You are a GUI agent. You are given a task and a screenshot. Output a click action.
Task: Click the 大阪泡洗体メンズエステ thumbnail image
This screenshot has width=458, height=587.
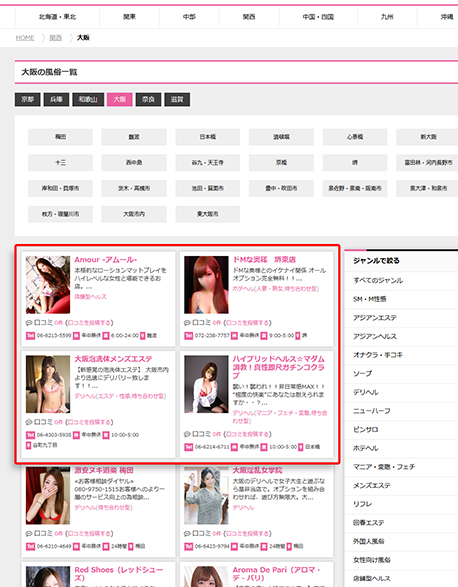tap(48, 384)
